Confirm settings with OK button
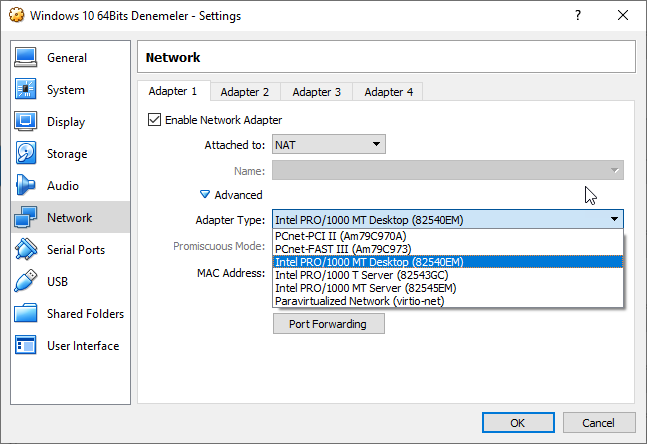The height and width of the screenshot is (444, 647). tap(518, 423)
